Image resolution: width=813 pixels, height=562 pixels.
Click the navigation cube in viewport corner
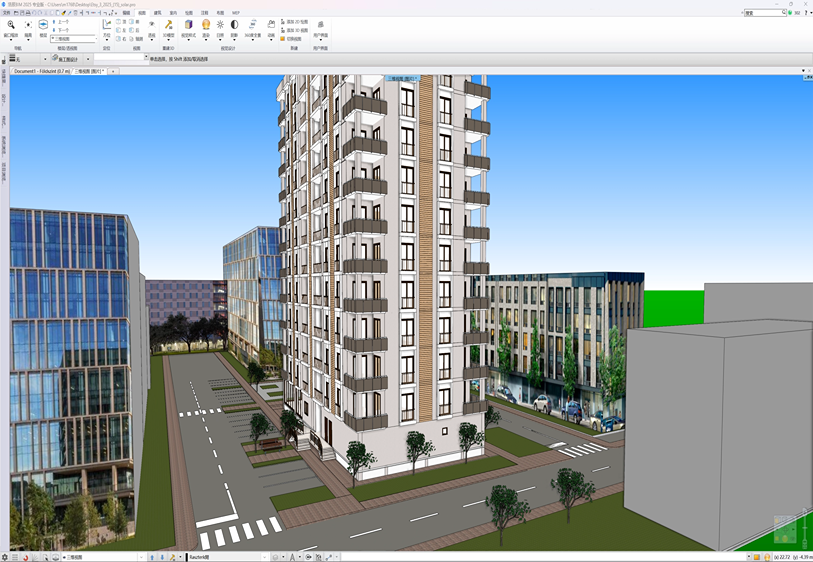[786, 530]
